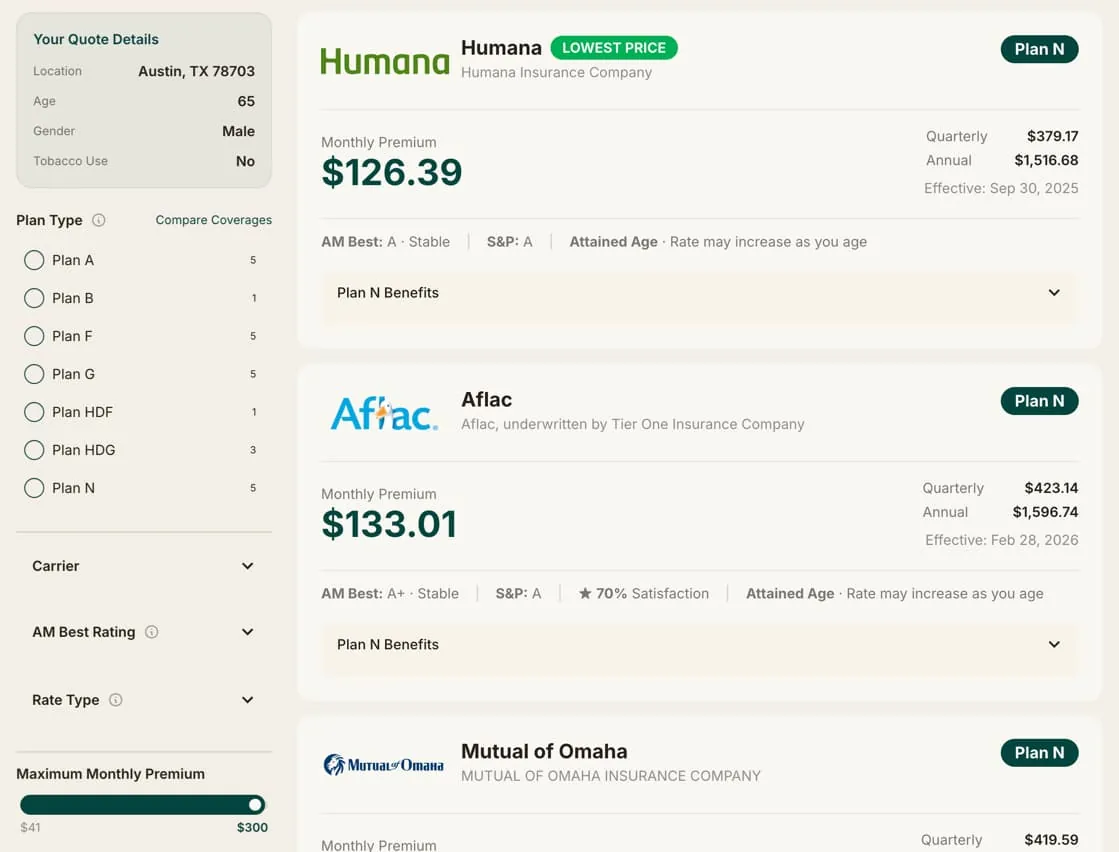Select the Plan A radio button
Viewport: 1119px width, 852px height.
(34, 260)
